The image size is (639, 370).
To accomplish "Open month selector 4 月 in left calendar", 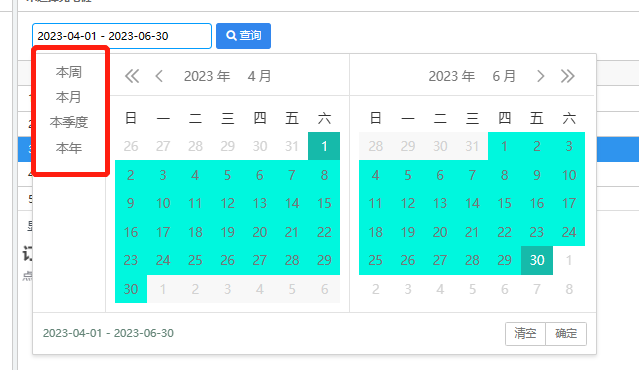I will [259, 76].
